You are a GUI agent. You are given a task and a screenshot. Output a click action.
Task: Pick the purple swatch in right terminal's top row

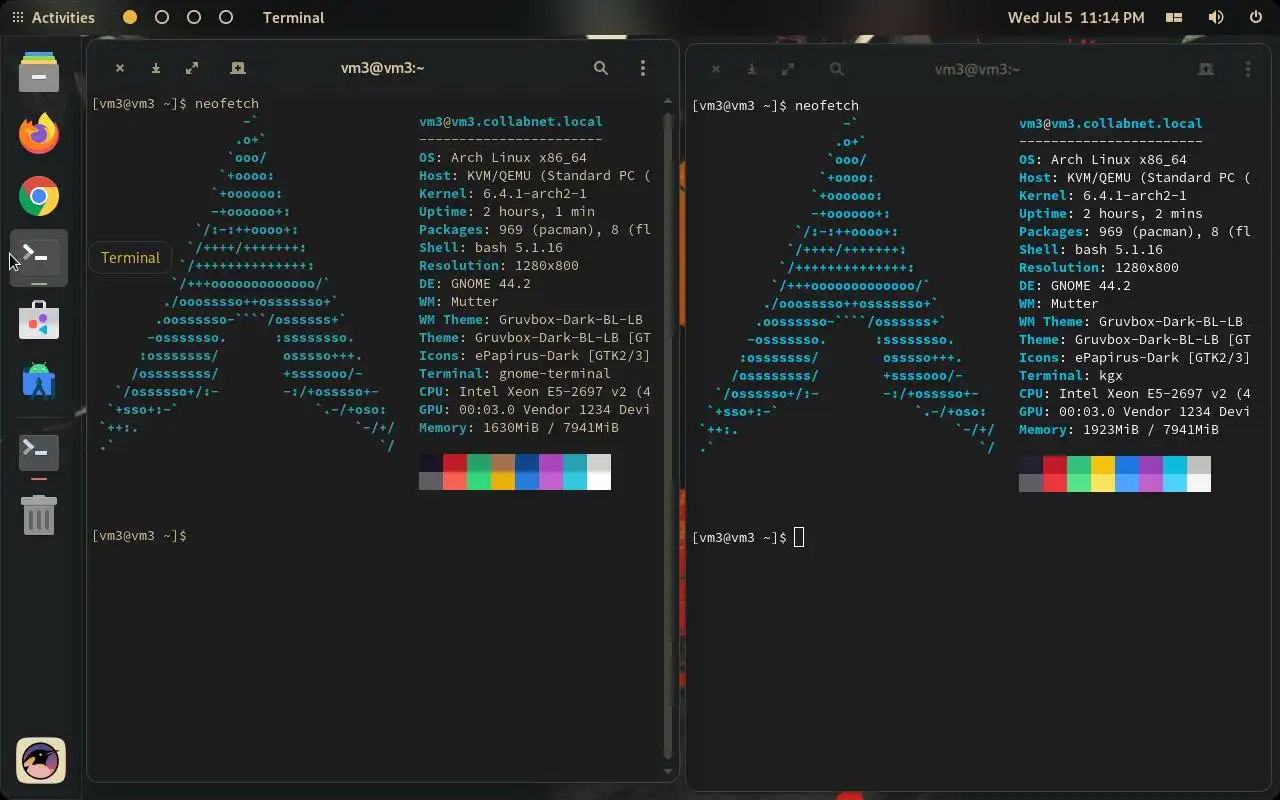tap(1151, 465)
